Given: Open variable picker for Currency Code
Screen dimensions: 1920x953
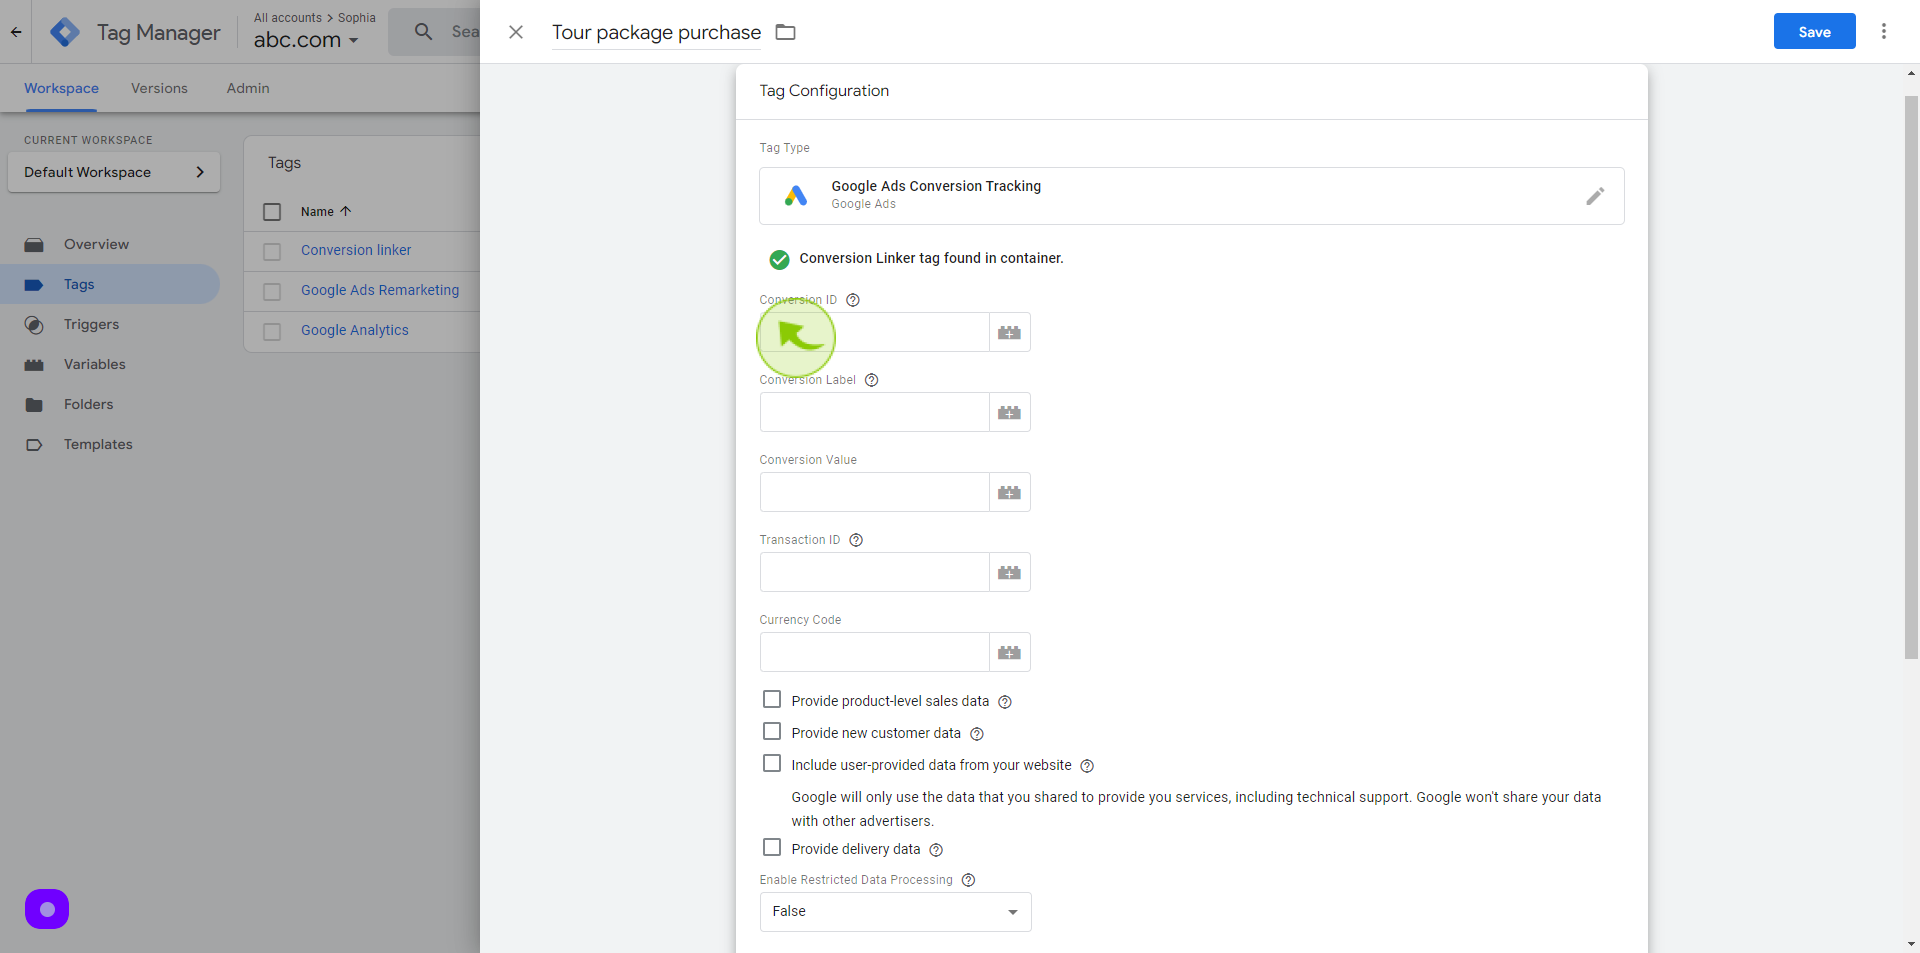Looking at the screenshot, I should click(x=1010, y=652).
